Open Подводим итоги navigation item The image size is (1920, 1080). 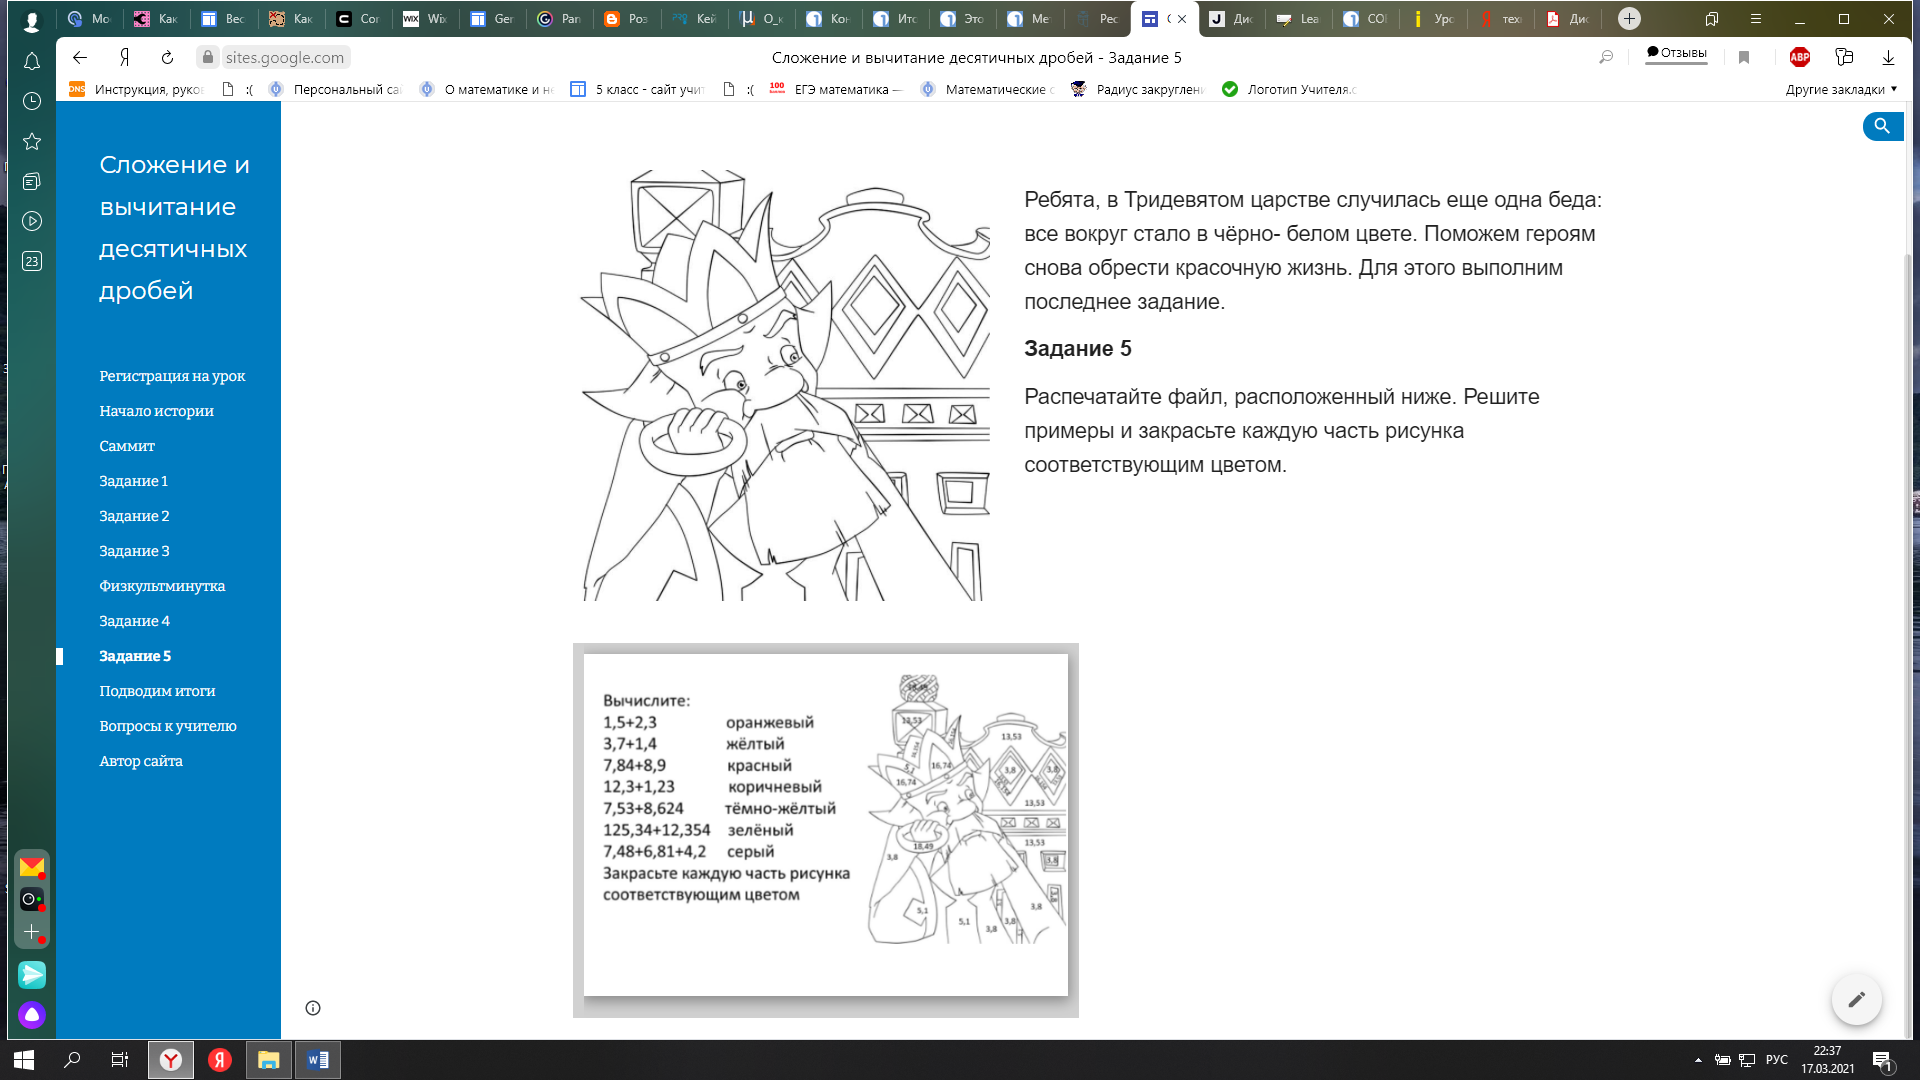[x=157, y=691]
